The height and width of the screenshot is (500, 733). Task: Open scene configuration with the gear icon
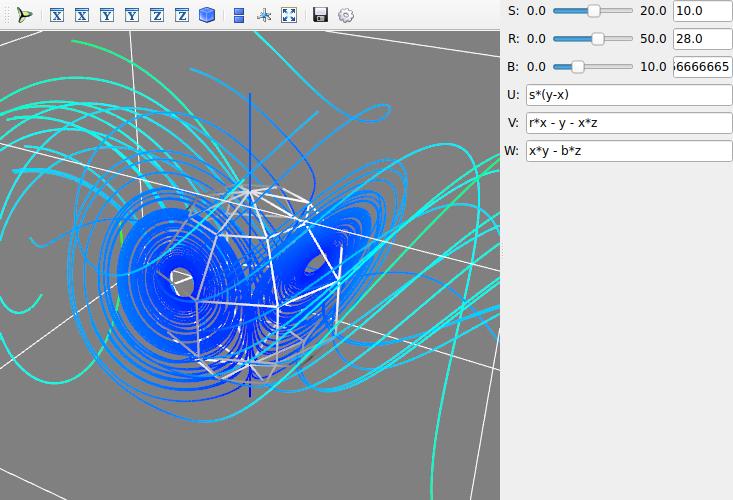[x=345, y=15]
